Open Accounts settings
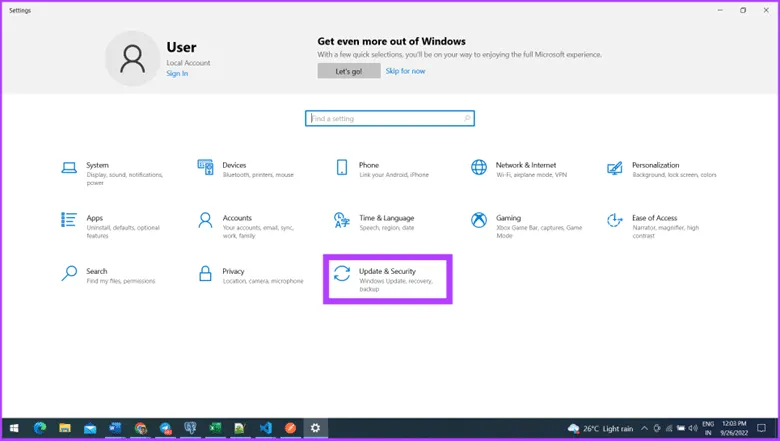Viewport: 780px width, 441px height. 237,218
